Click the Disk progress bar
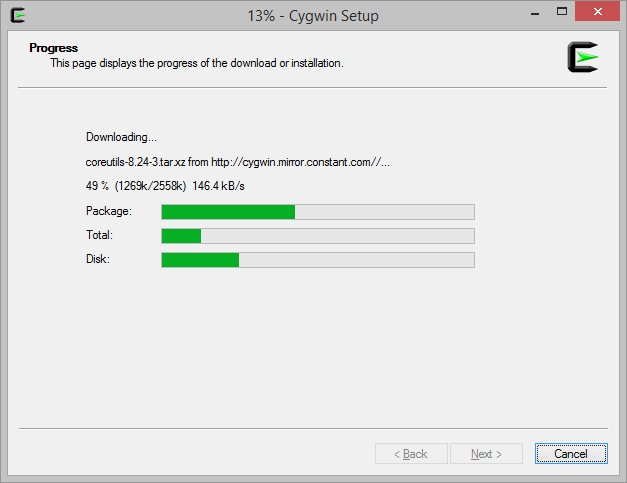The height and width of the screenshot is (483, 627). [318, 260]
